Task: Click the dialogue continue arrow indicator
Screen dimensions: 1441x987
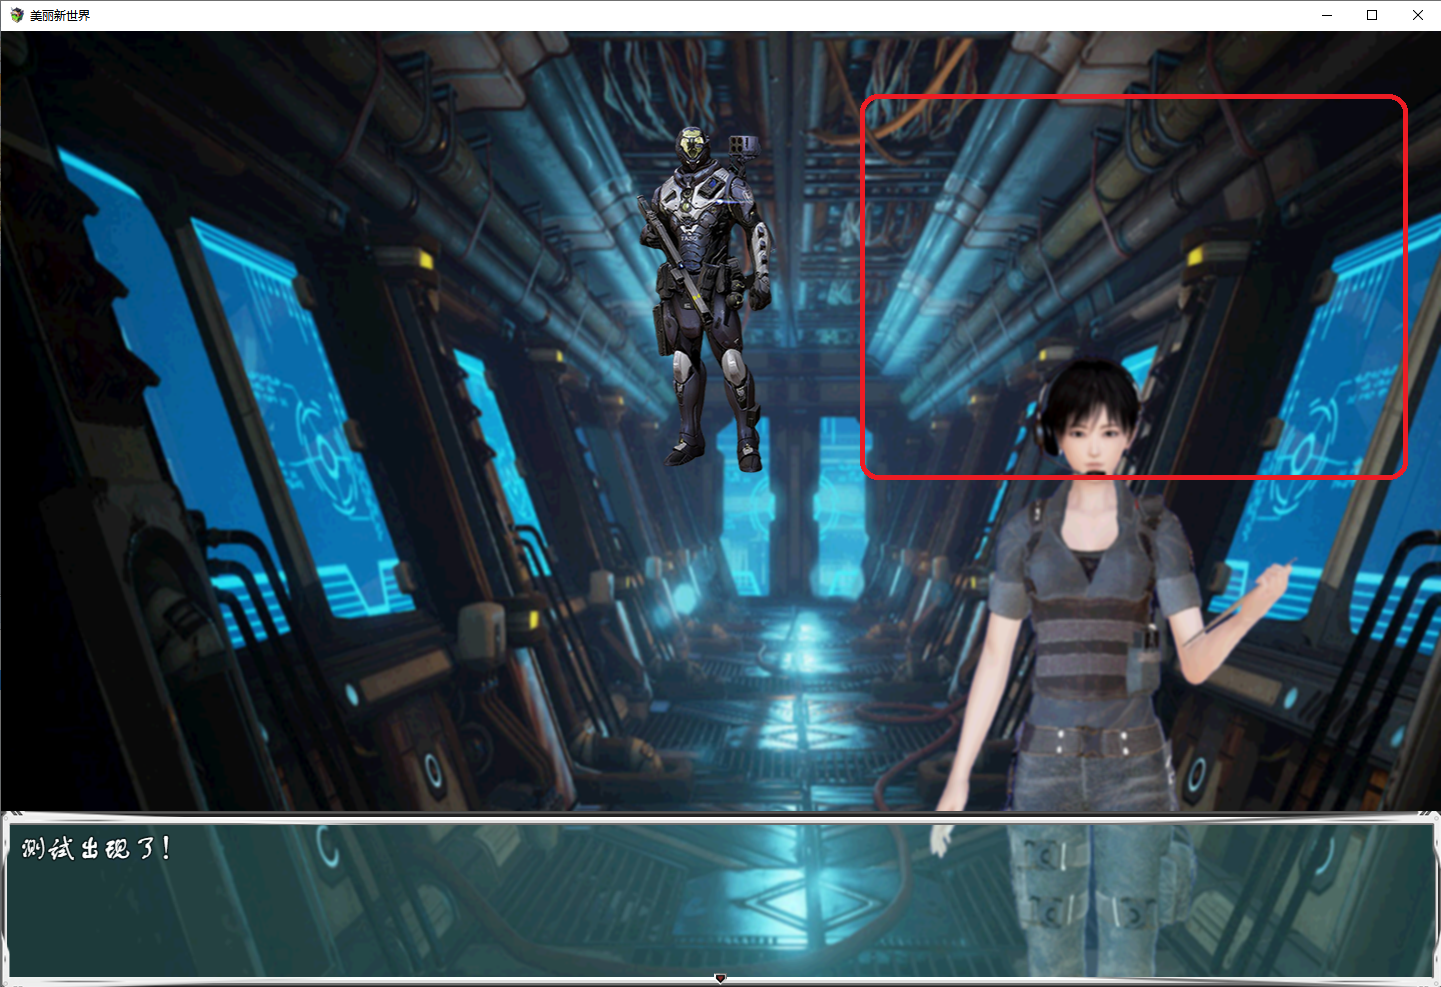Action: (x=720, y=978)
